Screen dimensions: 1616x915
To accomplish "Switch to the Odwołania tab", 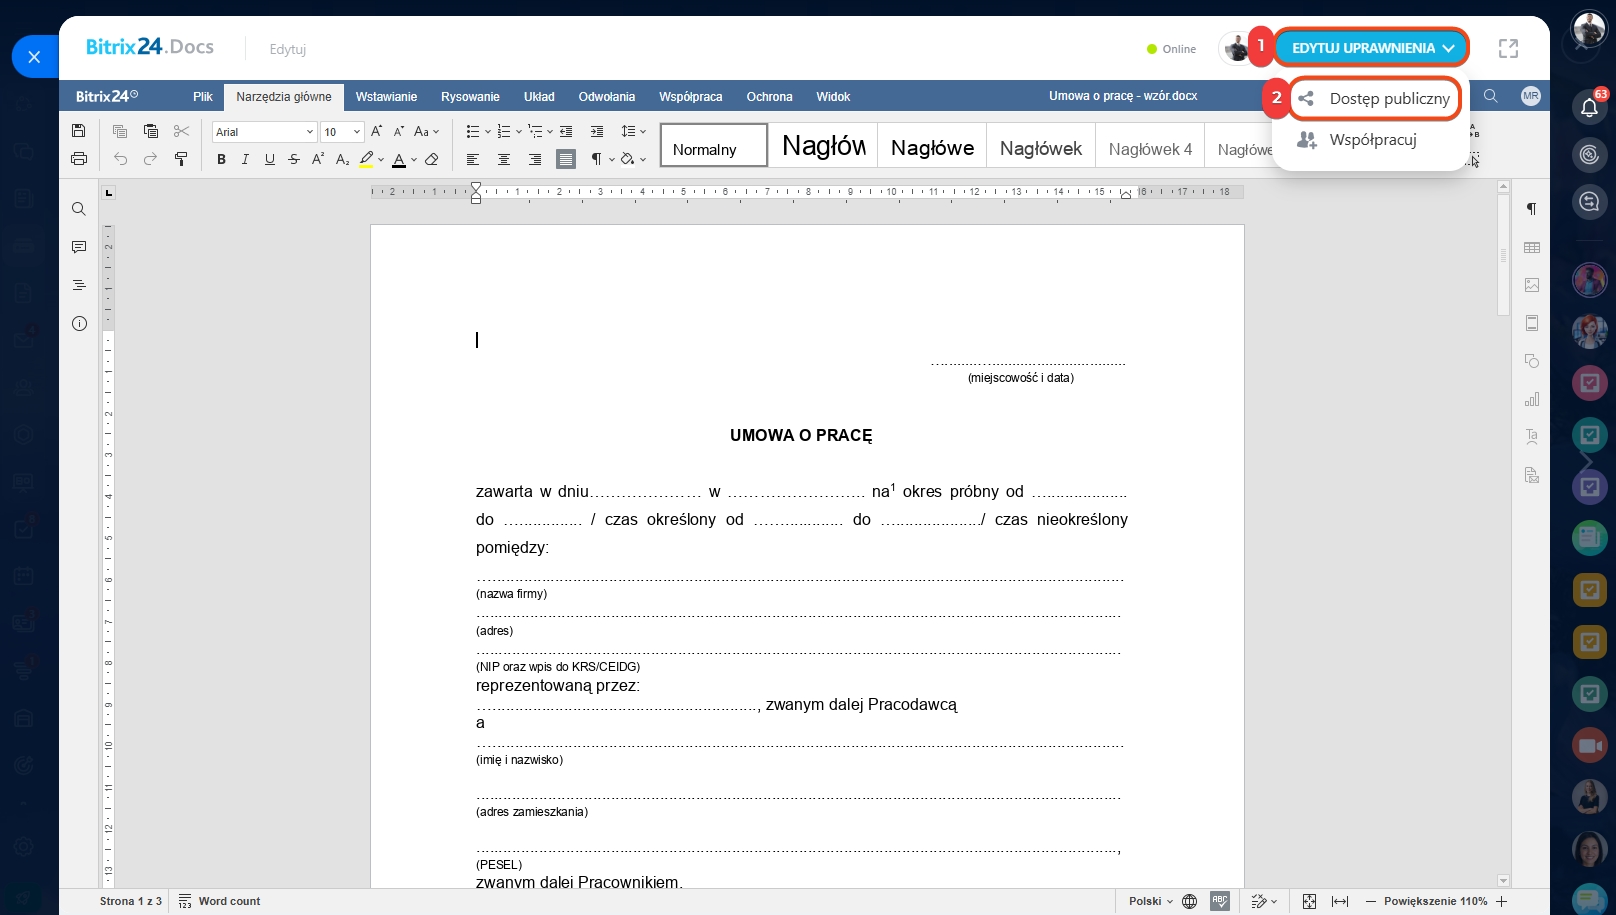I will click(x=607, y=97).
